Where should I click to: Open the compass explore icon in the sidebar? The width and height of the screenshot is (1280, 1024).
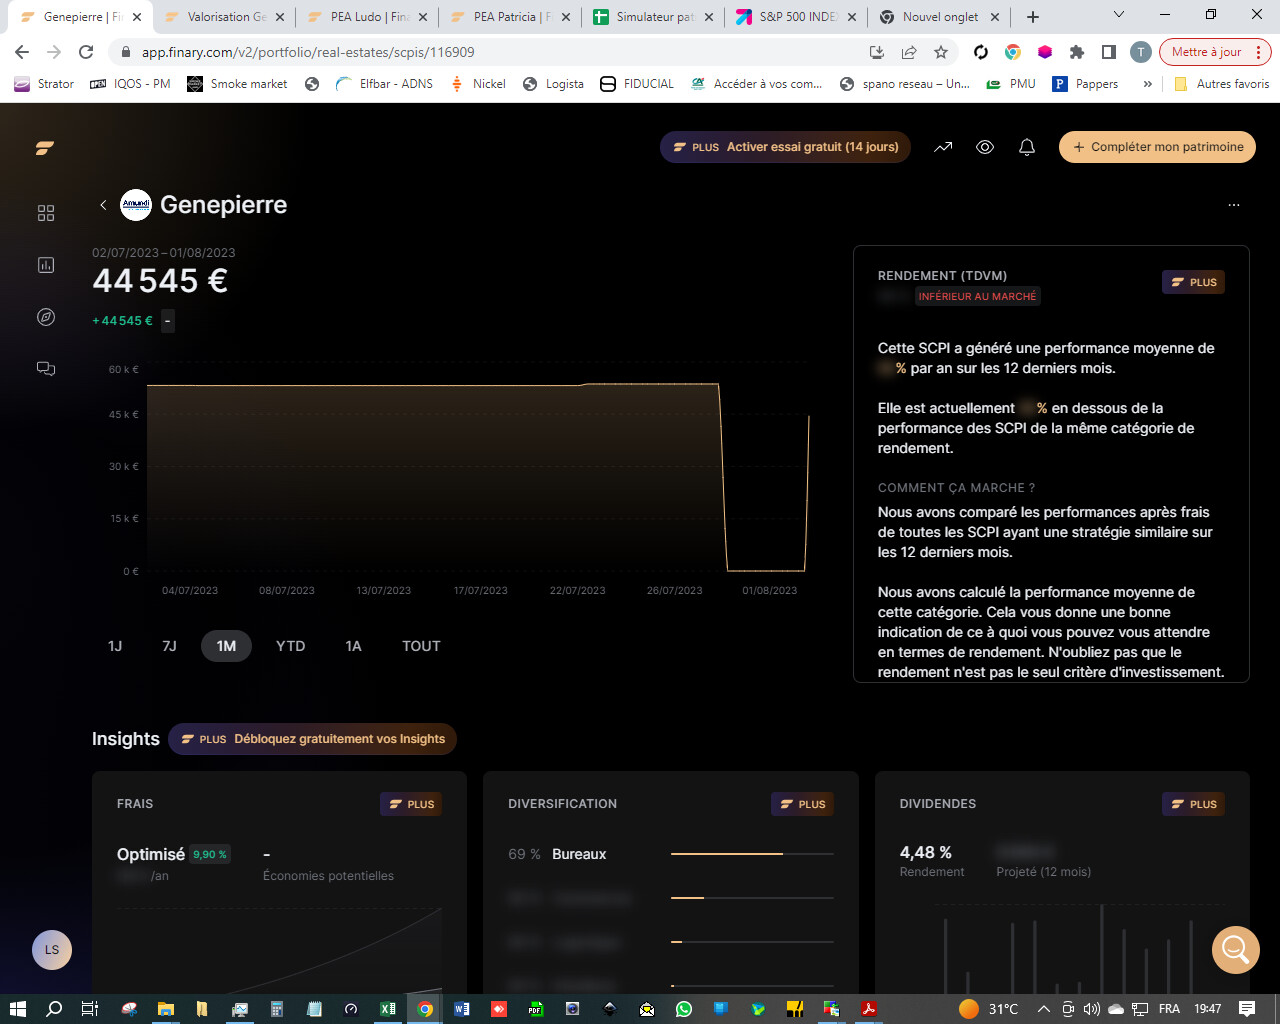tap(46, 317)
